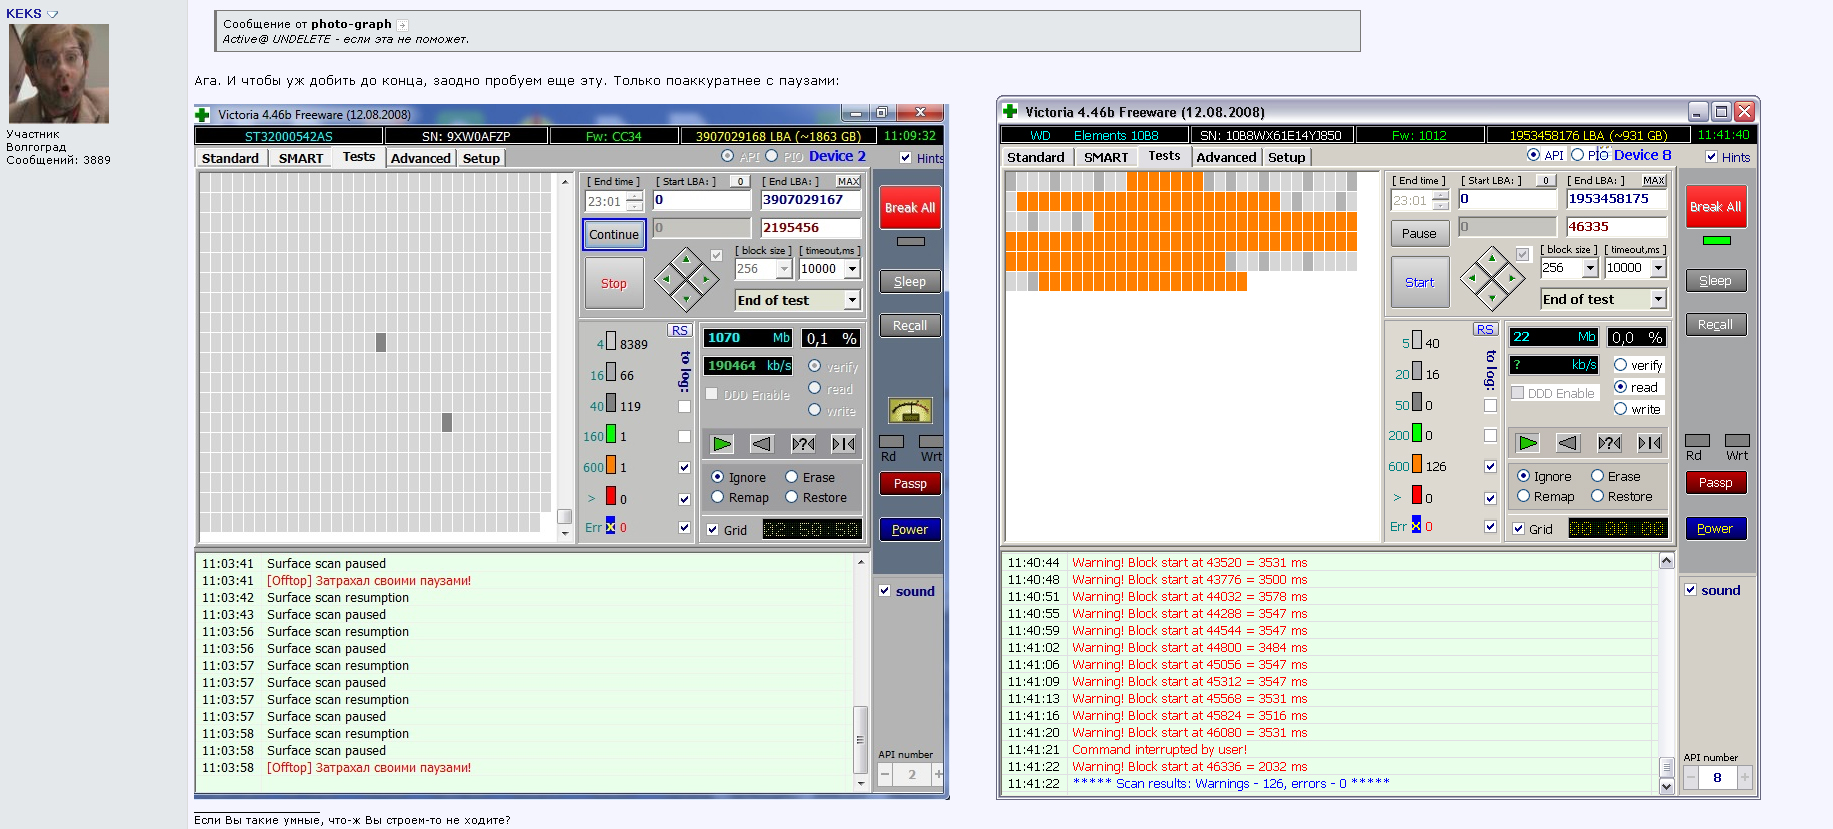This screenshot has width=1833, height=829.
Task: Click forward scan play icon in WD window
Action: pyautogui.click(x=1527, y=443)
